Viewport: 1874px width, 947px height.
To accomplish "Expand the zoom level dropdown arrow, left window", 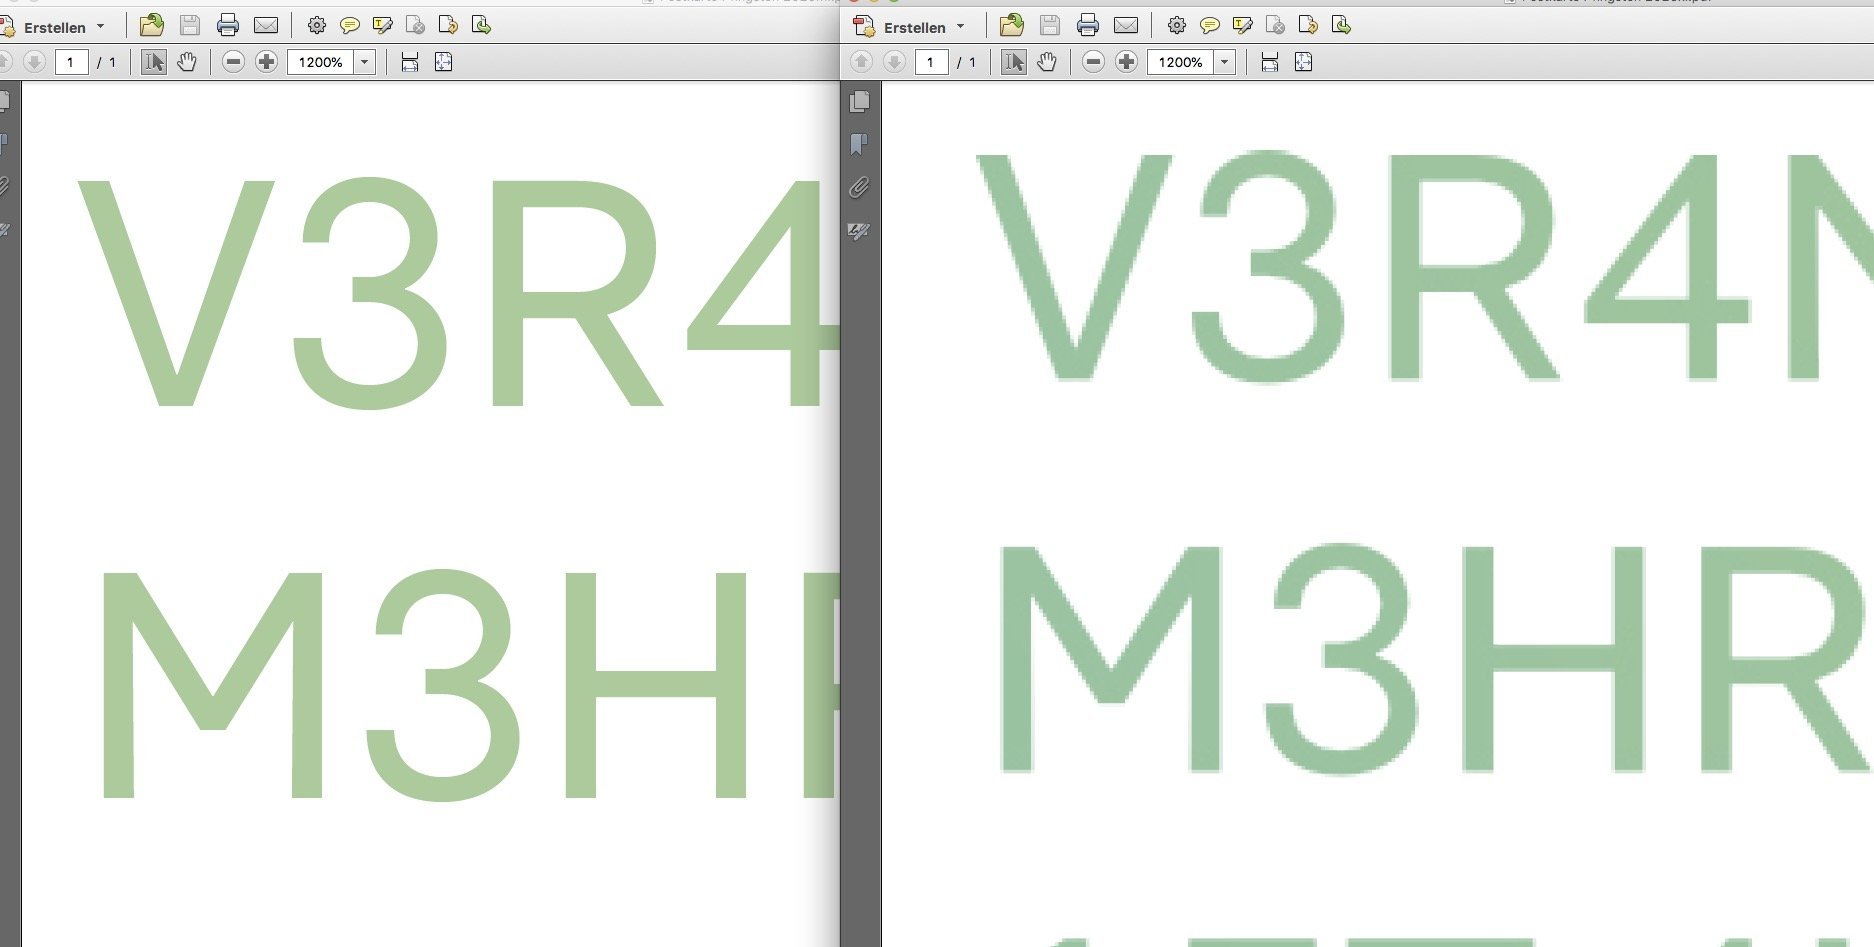I will (x=365, y=62).
